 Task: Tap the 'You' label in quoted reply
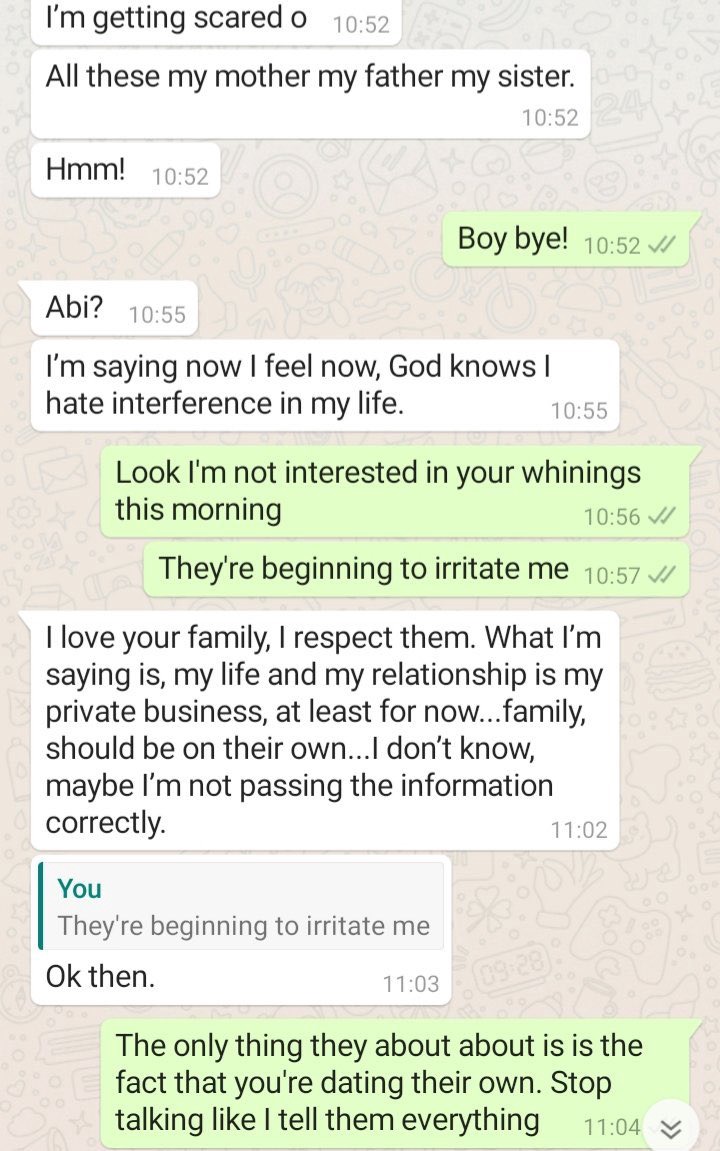pos(79,889)
